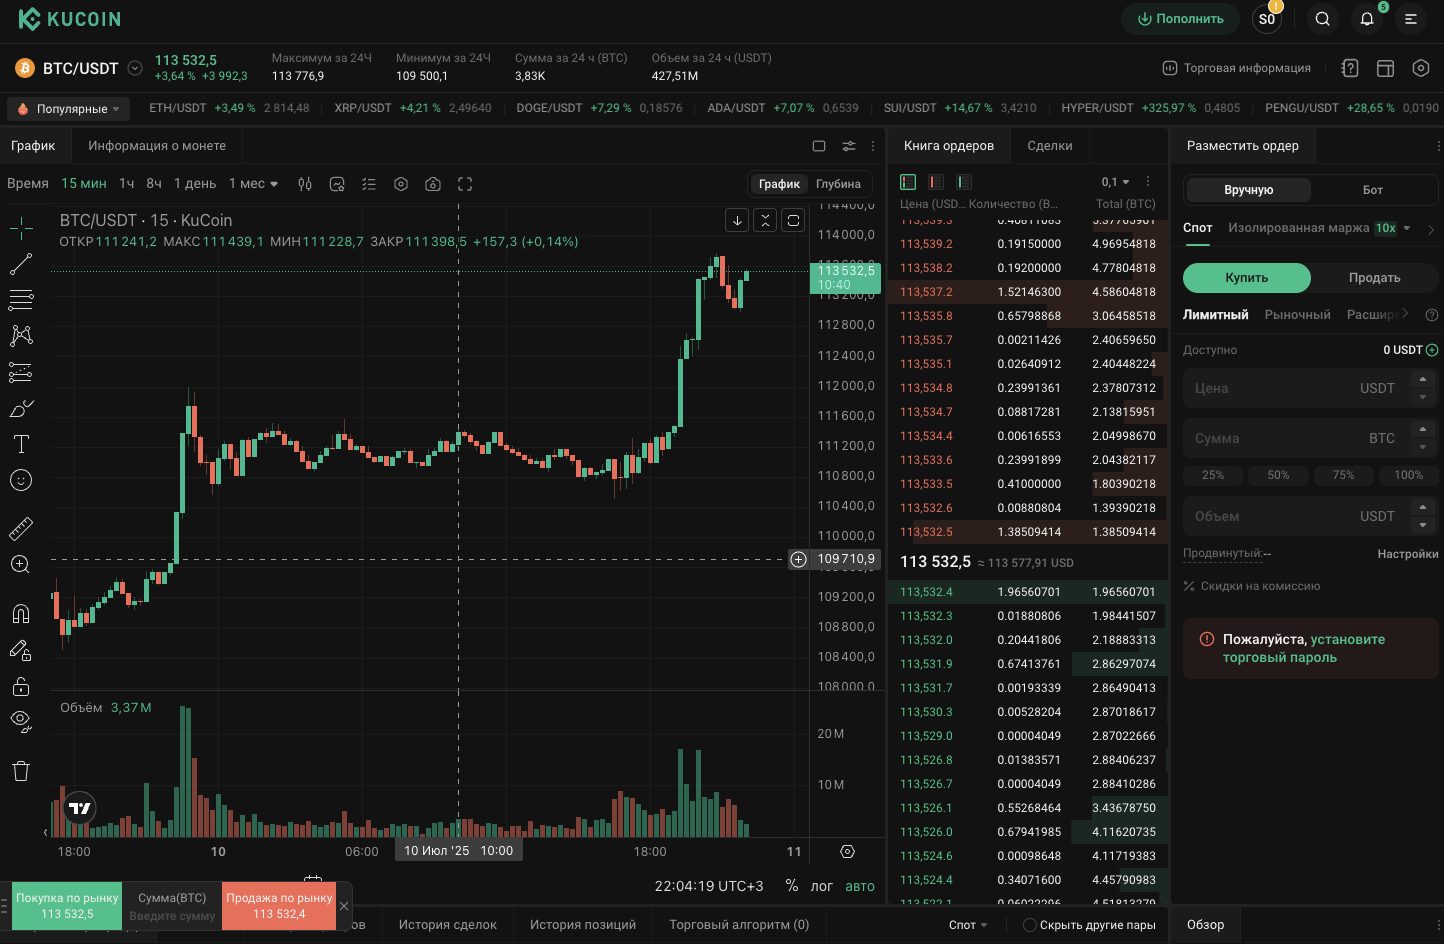Open the emoji icons tool
The image size is (1444, 944).
pyautogui.click(x=21, y=480)
